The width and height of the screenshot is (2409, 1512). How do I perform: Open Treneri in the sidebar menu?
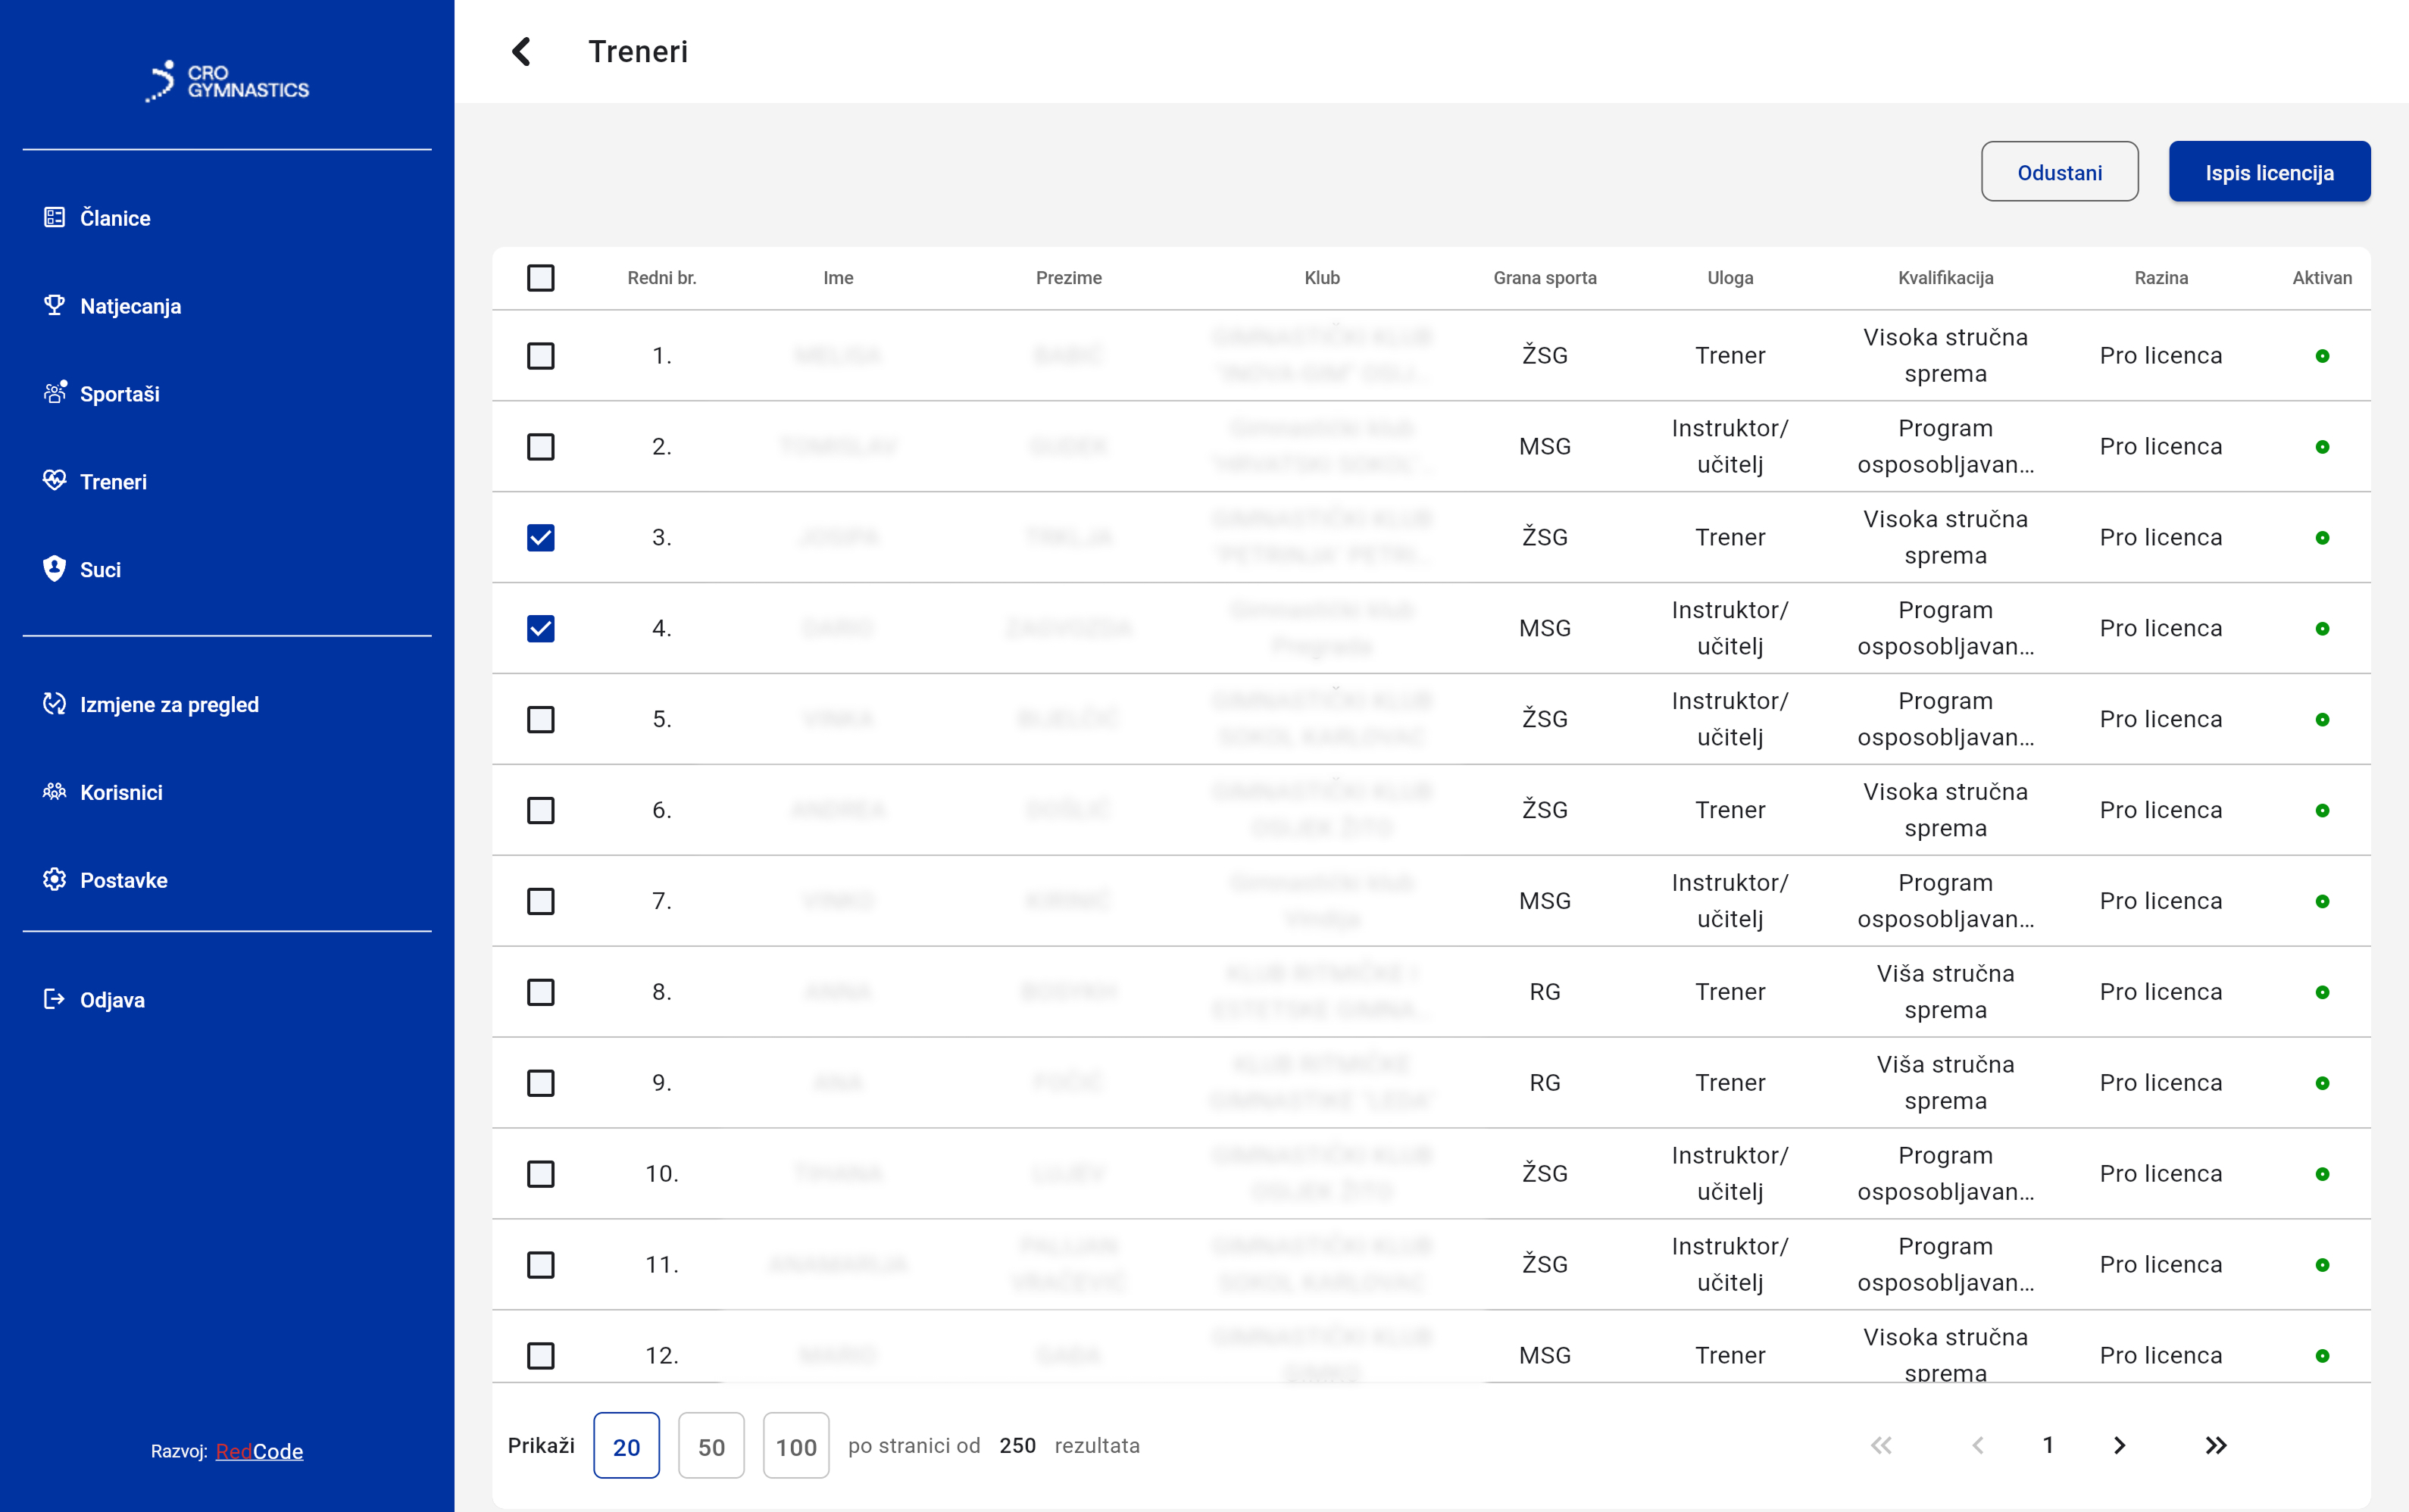[x=113, y=482]
